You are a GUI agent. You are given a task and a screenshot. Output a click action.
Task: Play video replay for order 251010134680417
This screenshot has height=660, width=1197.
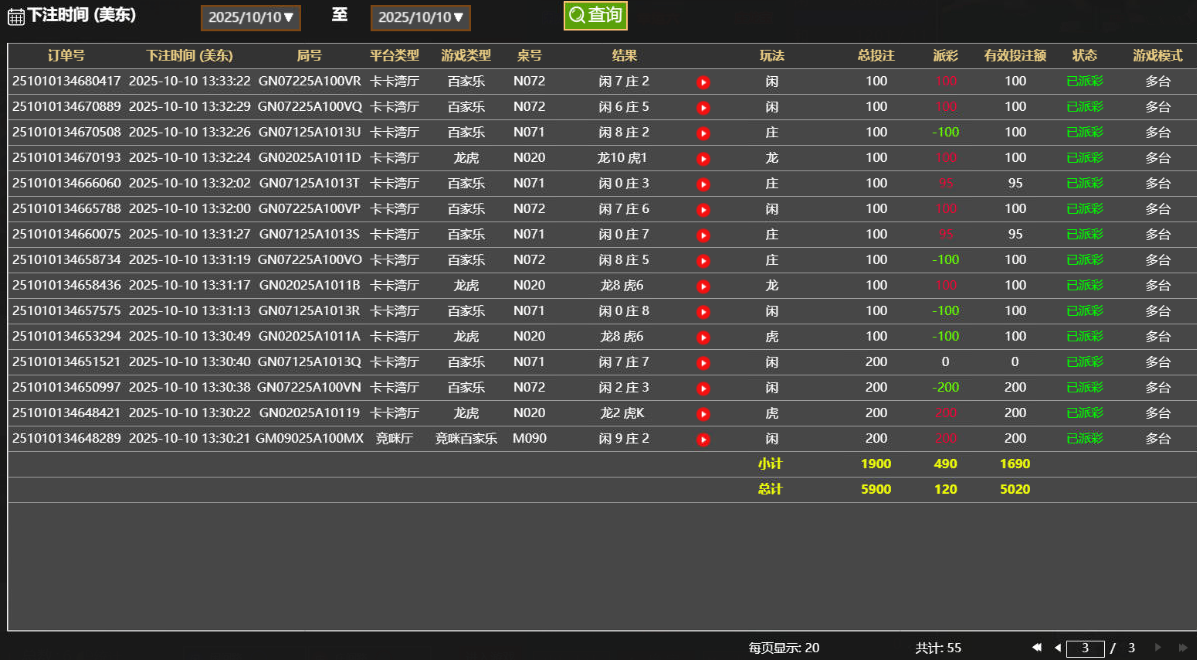(x=703, y=81)
